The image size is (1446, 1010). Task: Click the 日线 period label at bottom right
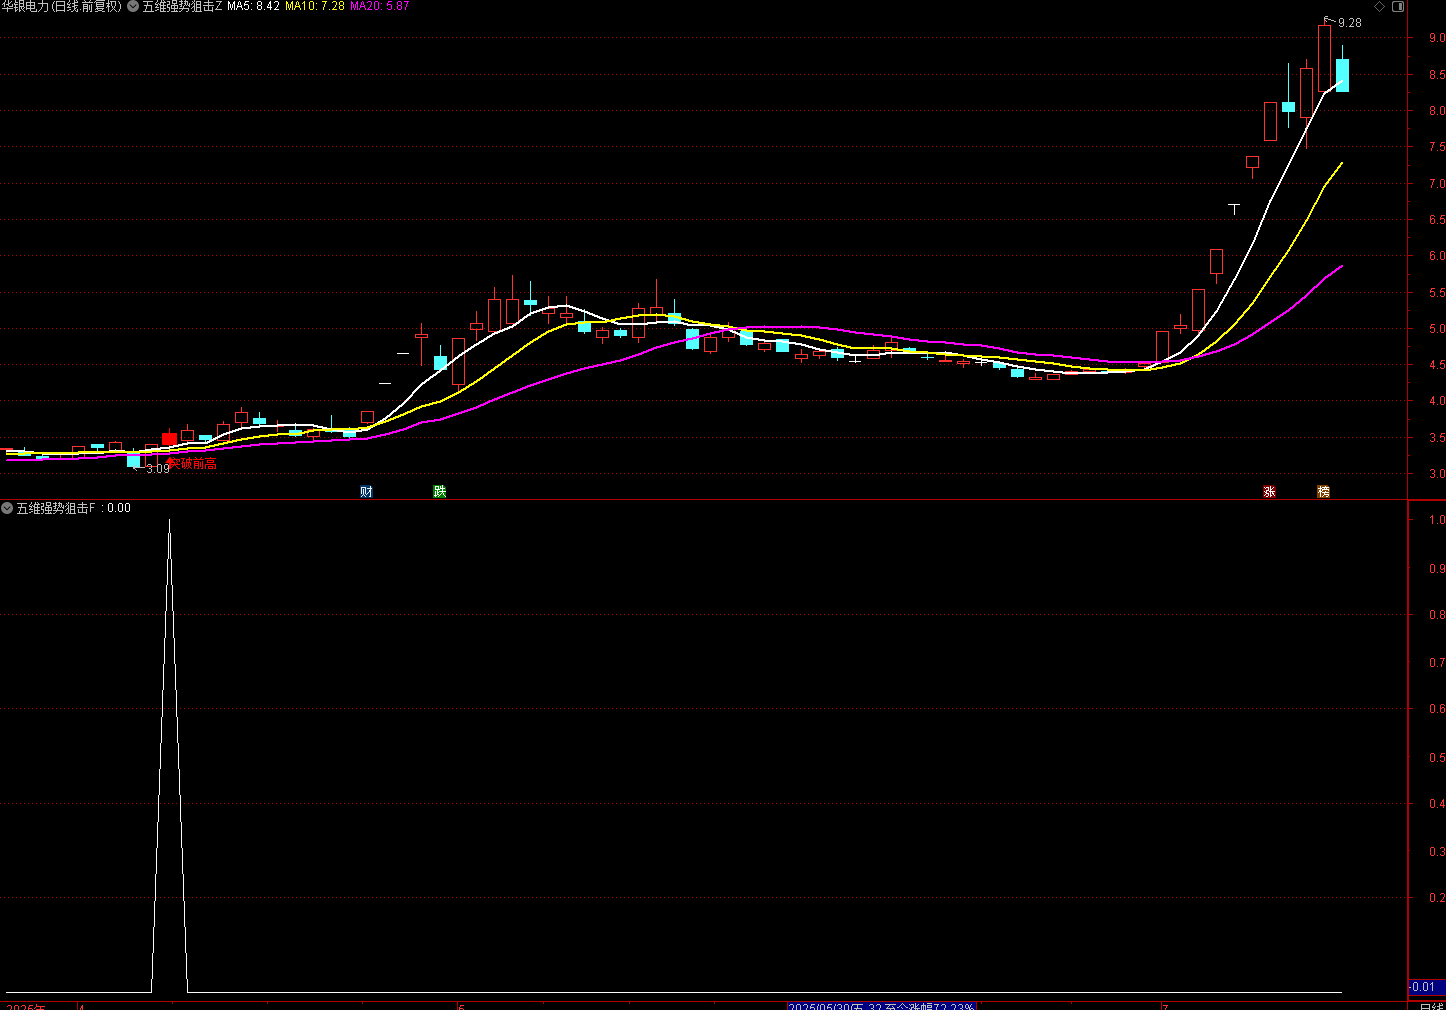(x=1432, y=1006)
